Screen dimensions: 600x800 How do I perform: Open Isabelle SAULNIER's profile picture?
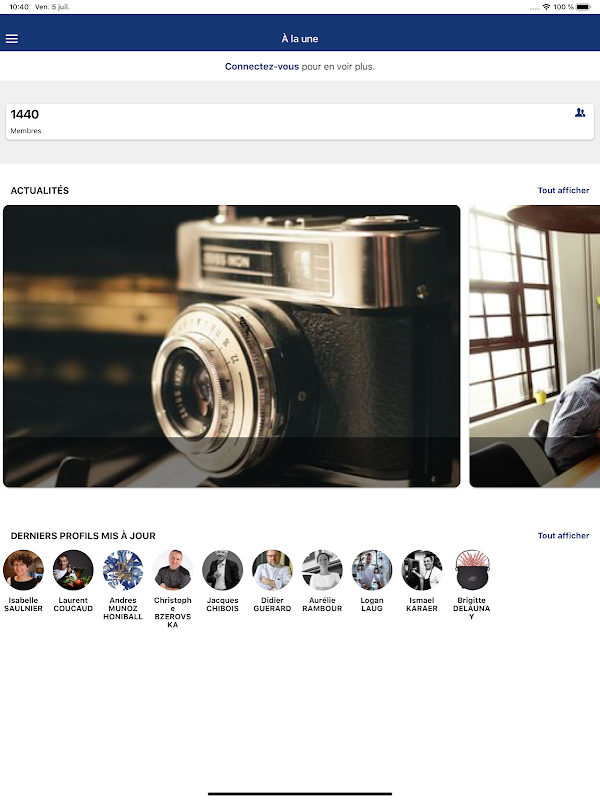coord(23,570)
